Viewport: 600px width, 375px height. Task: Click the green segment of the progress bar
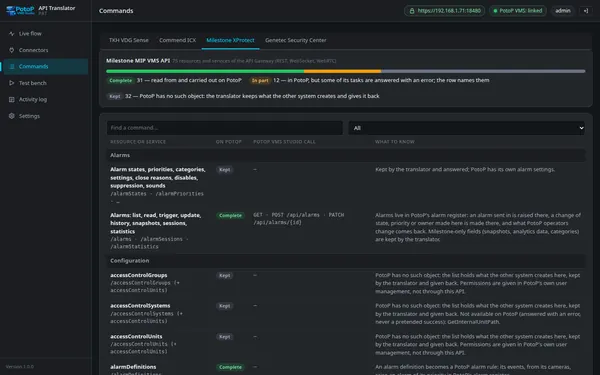[205, 71]
